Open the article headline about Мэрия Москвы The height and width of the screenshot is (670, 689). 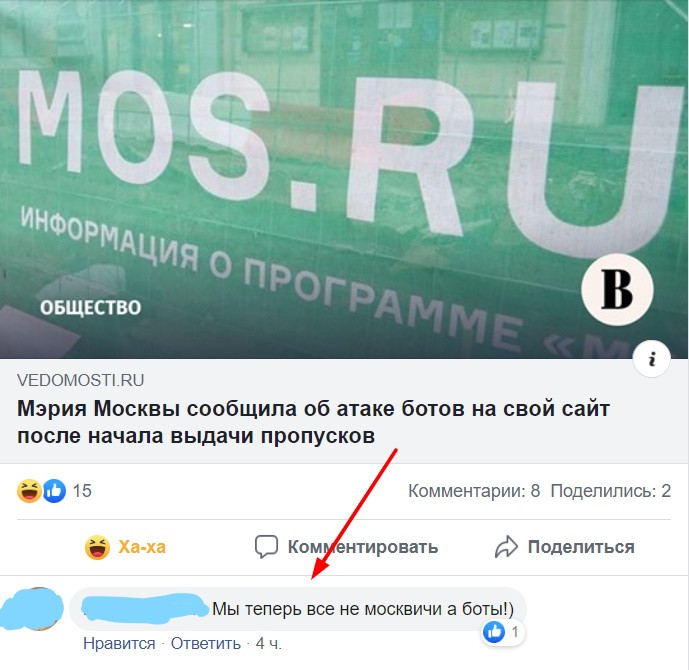coord(313,422)
